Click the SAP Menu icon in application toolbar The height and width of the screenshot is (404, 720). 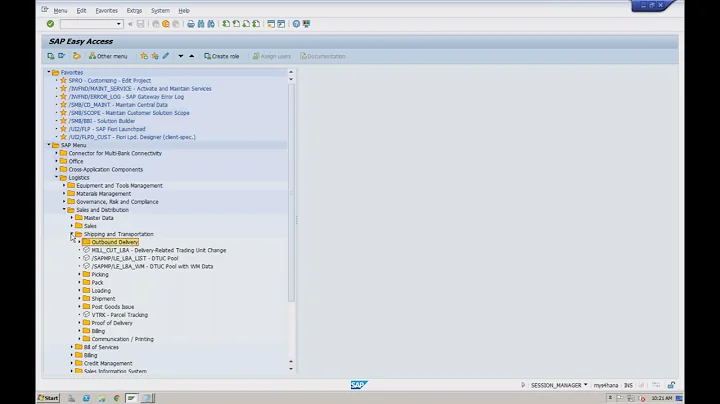pyautogui.click(x=62, y=56)
